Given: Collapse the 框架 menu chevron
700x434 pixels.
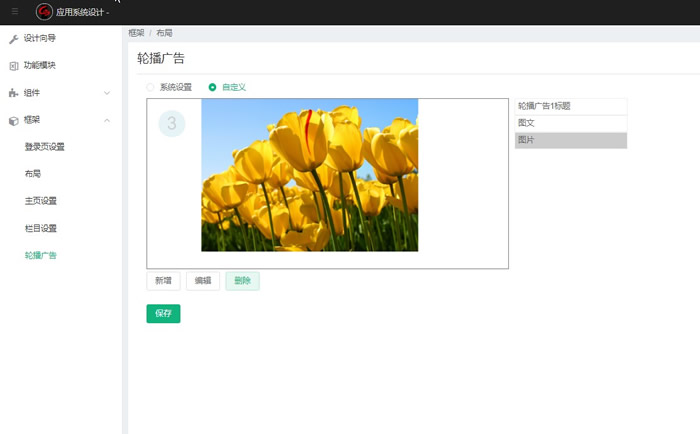Looking at the screenshot, I should (107, 120).
